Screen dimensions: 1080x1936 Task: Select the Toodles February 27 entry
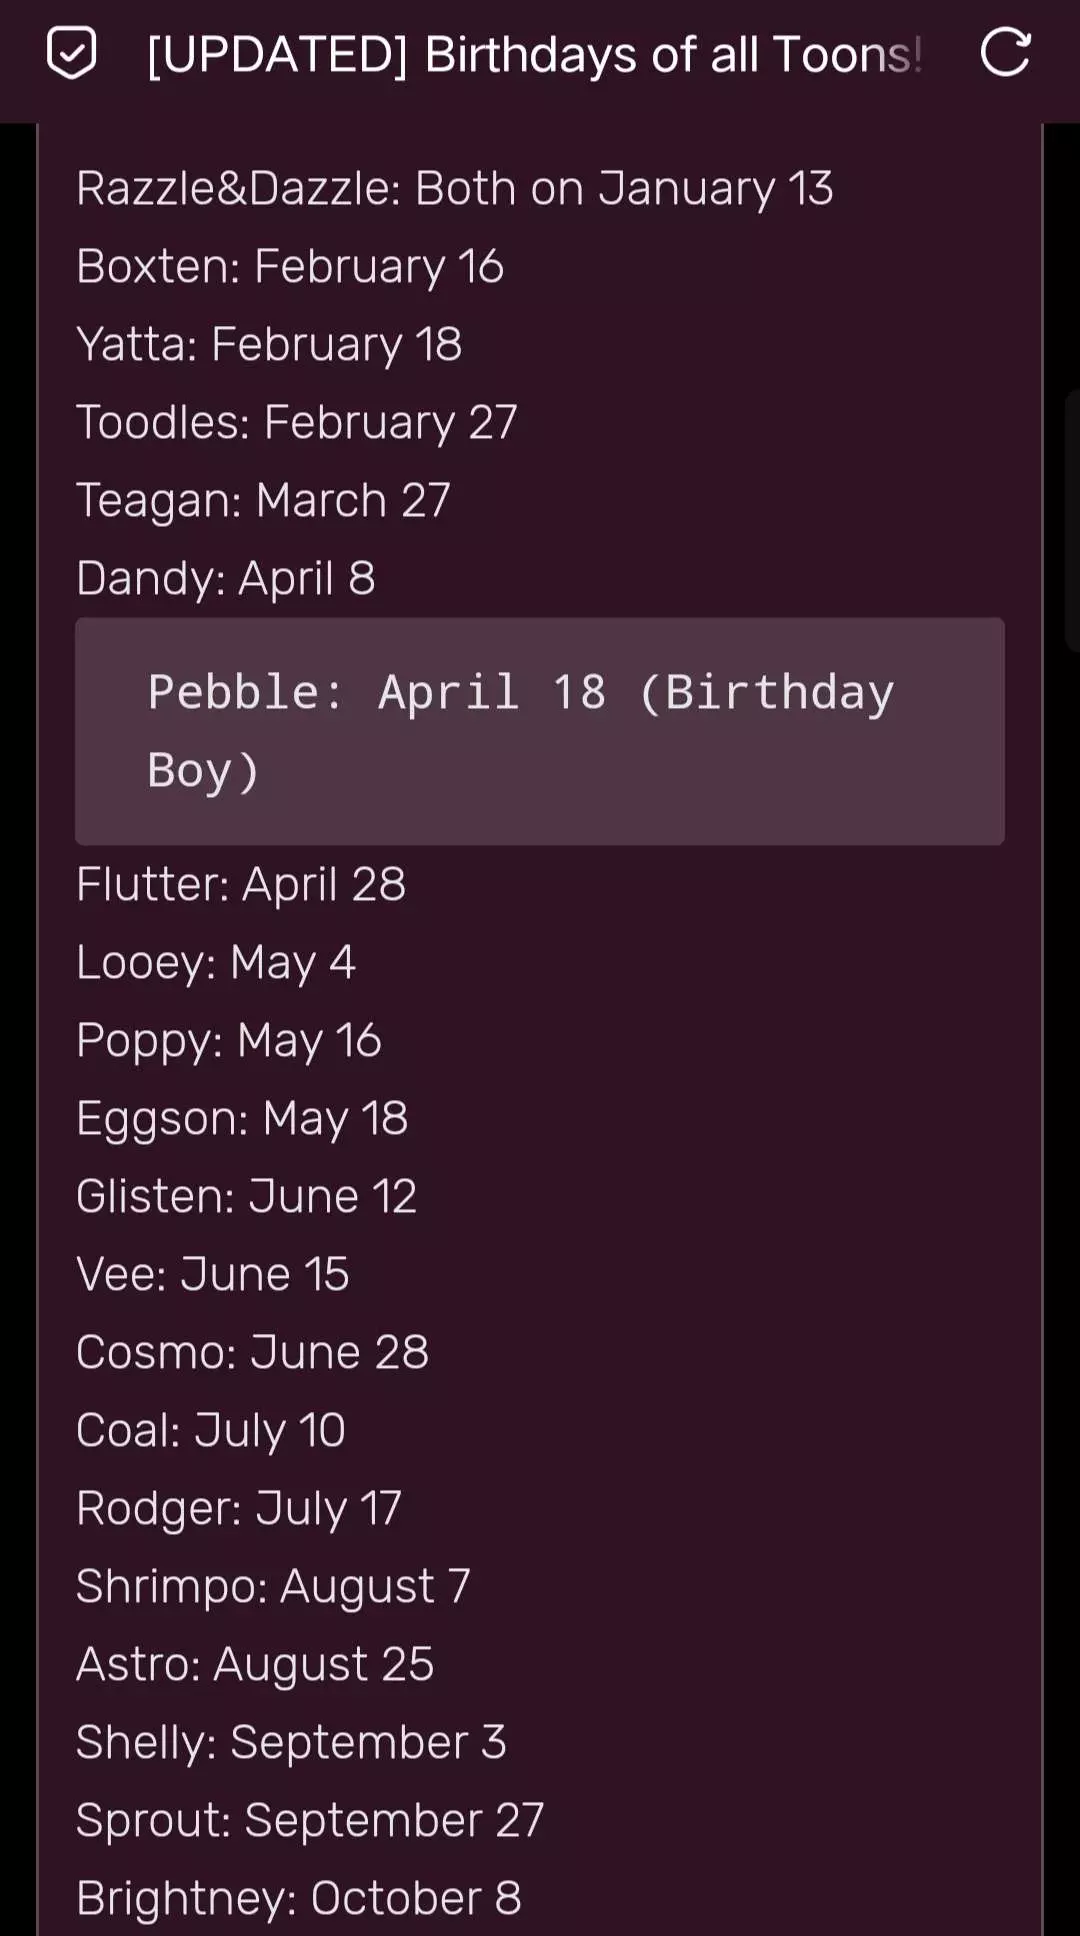click(x=297, y=423)
